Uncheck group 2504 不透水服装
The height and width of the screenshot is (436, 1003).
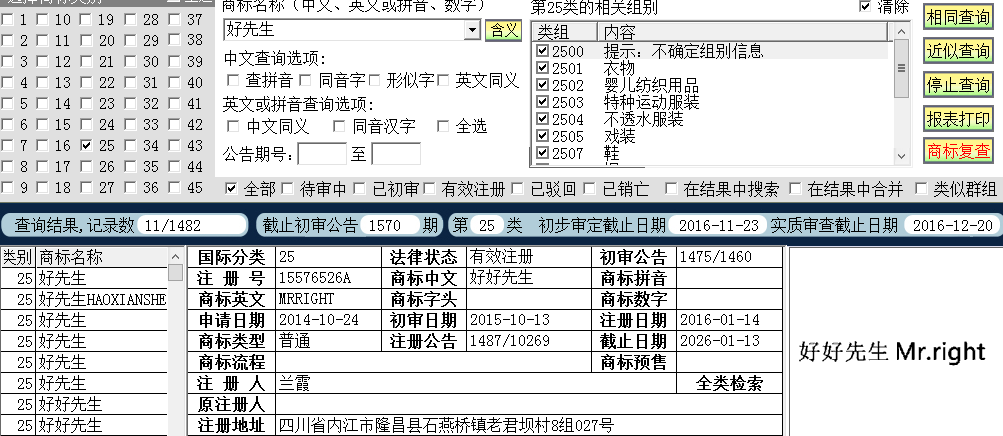click(542, 119)
